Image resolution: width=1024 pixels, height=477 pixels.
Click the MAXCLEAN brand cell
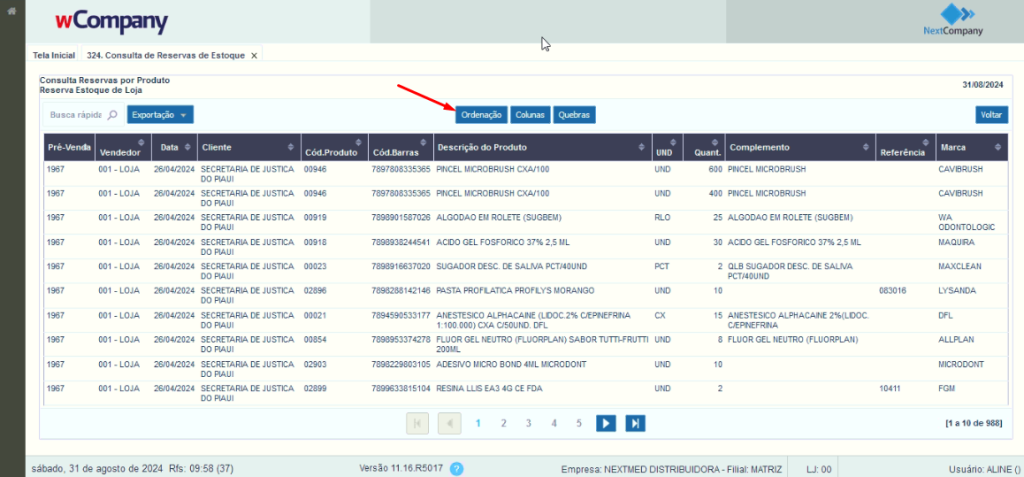point(960,267)
